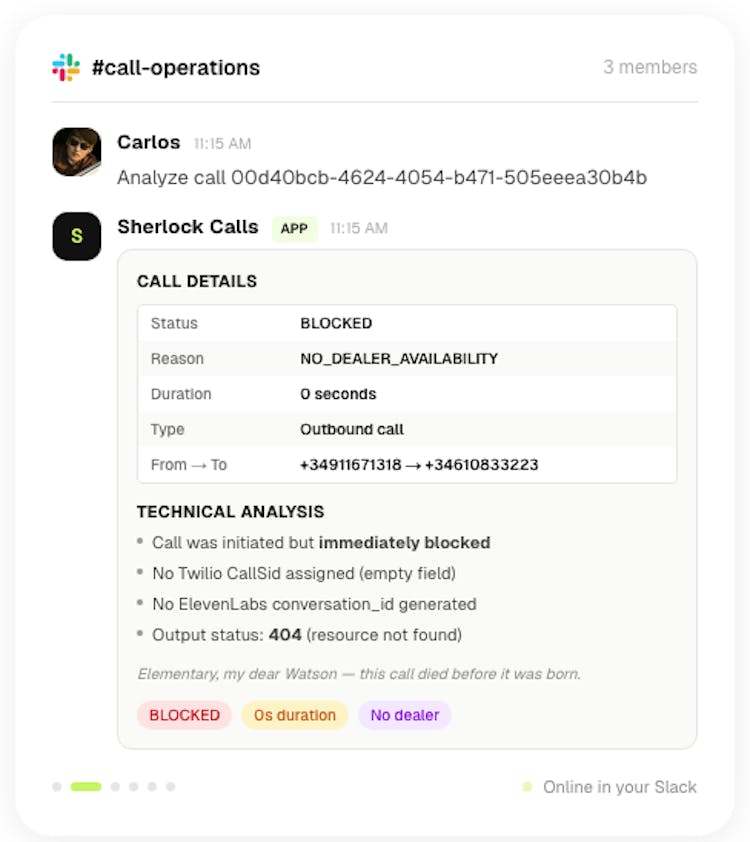Click the Slack logo icon
Viewport: 750px width, 842px height.
pyautogui.click(x=66, y=68)
